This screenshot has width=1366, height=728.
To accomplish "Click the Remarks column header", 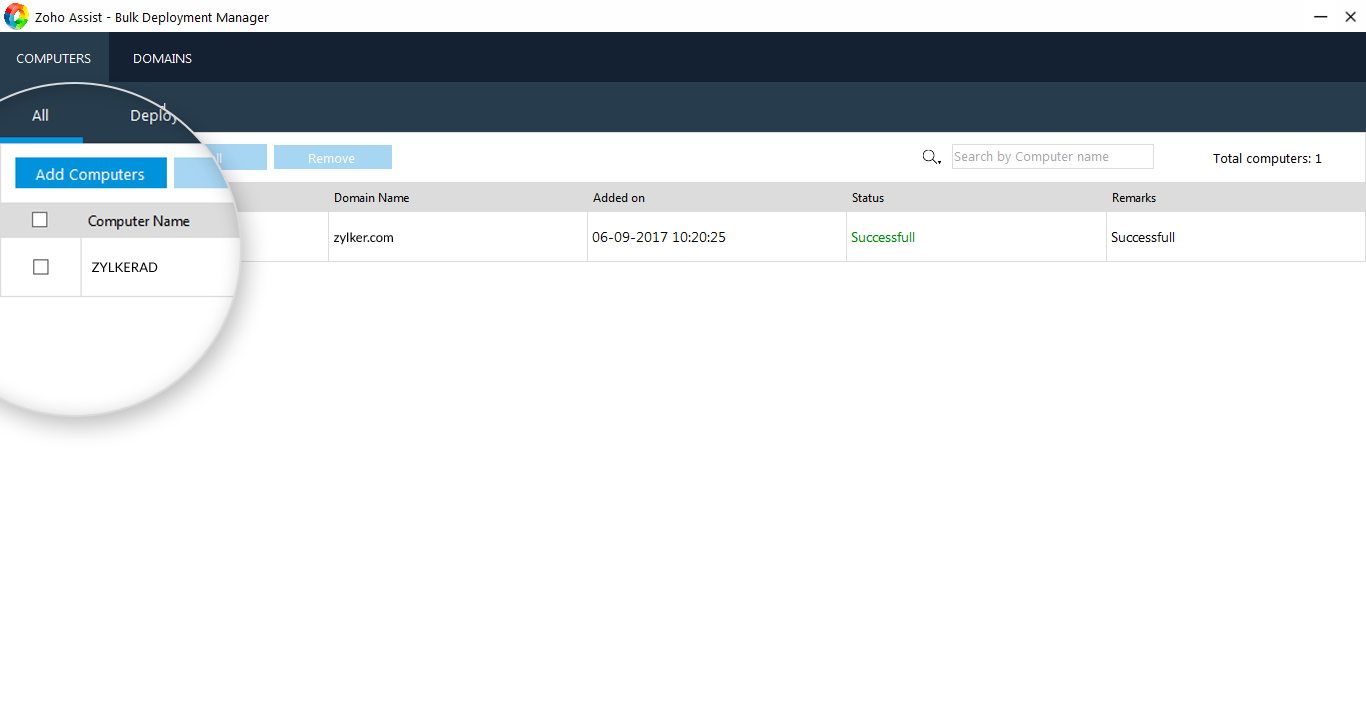I will [x=1133, y=198].
